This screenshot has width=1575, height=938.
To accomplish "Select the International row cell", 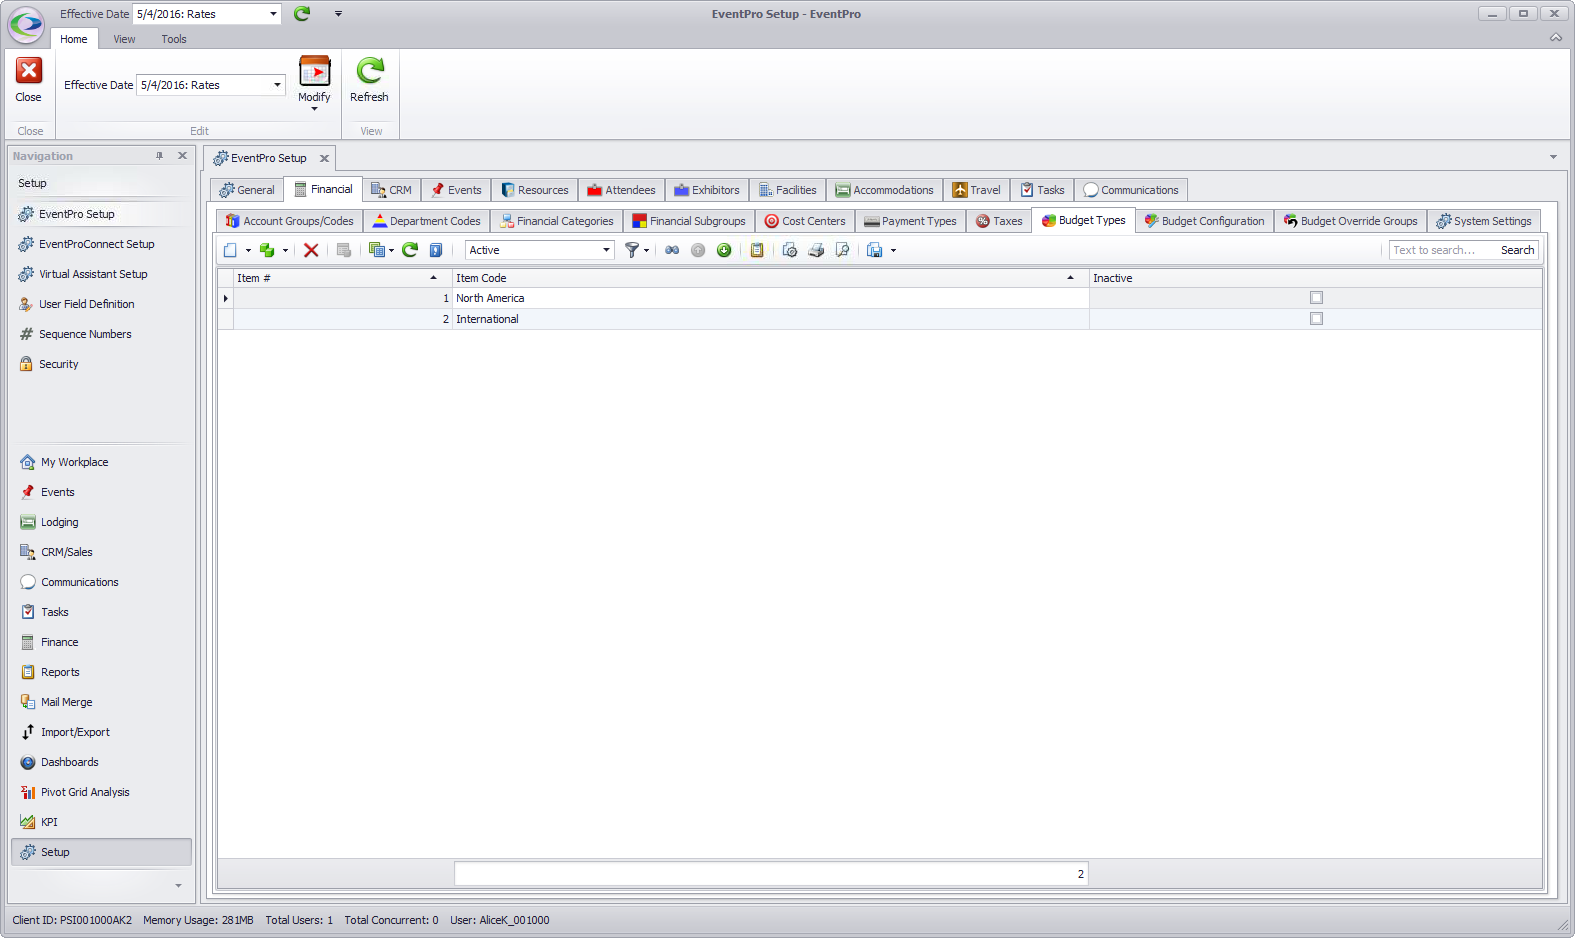I will click(770, 319).
